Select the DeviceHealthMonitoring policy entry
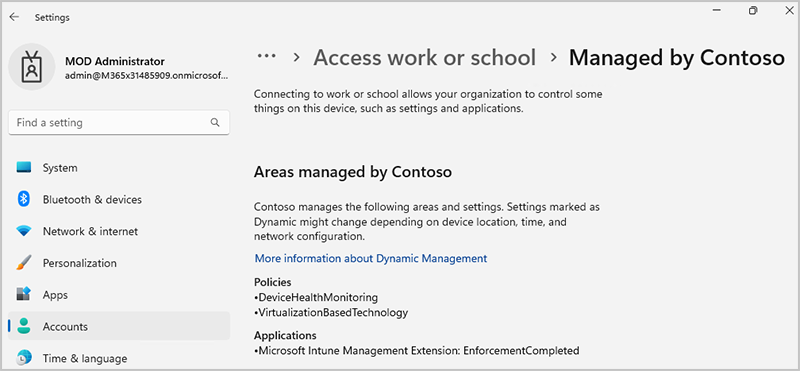Screen dimensions: 800x371 [316, 297]
